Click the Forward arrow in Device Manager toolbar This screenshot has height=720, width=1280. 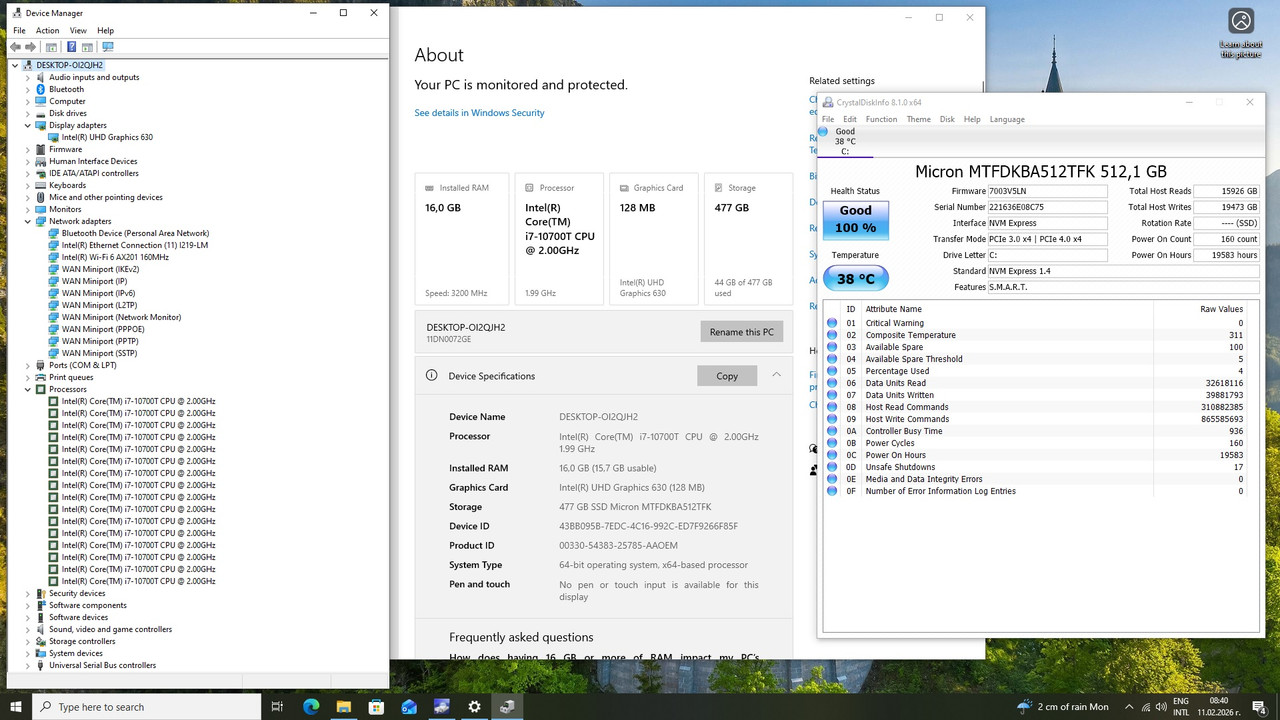tap(31, 47)
